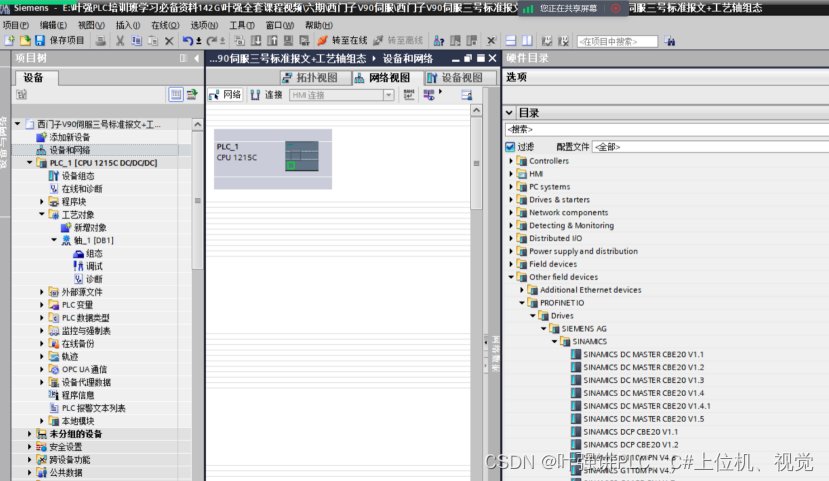Select SINAMICS DCP CBE20 V1.2 entry
Viewport: 829px width, 481px height.
(625, 444)
